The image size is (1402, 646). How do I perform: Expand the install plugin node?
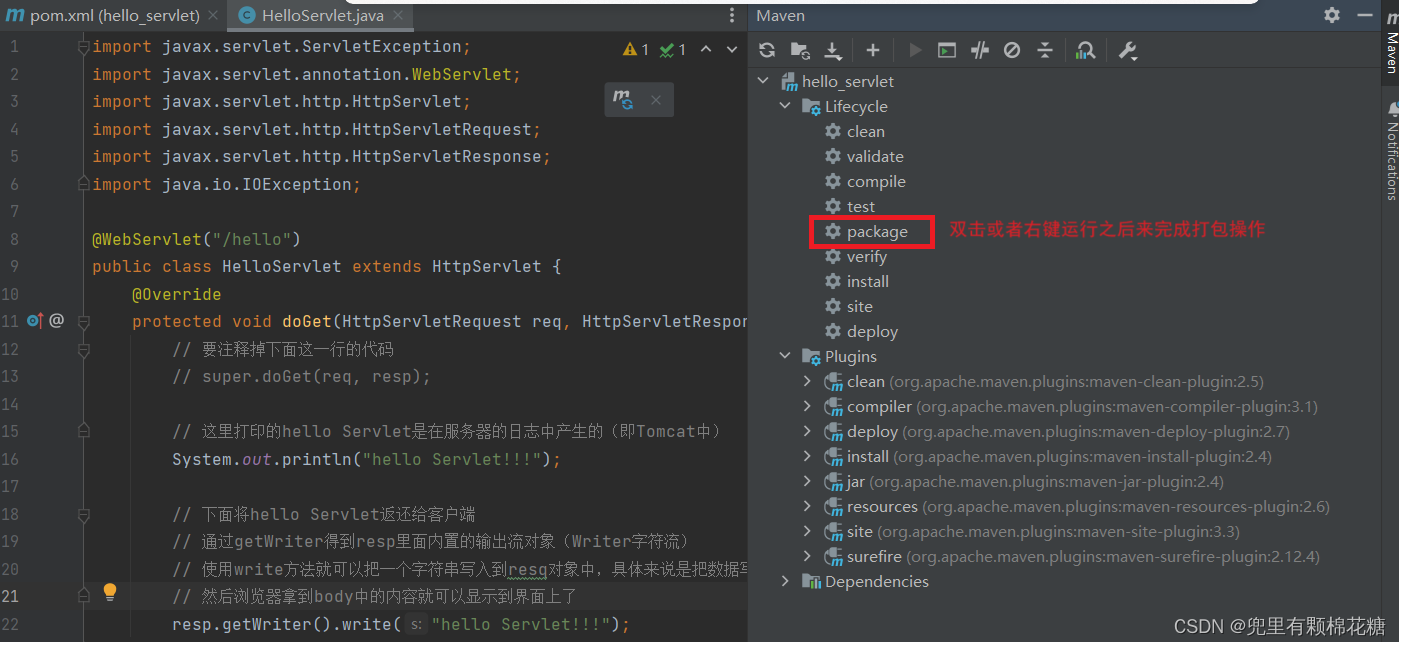[x=808, y=456]
